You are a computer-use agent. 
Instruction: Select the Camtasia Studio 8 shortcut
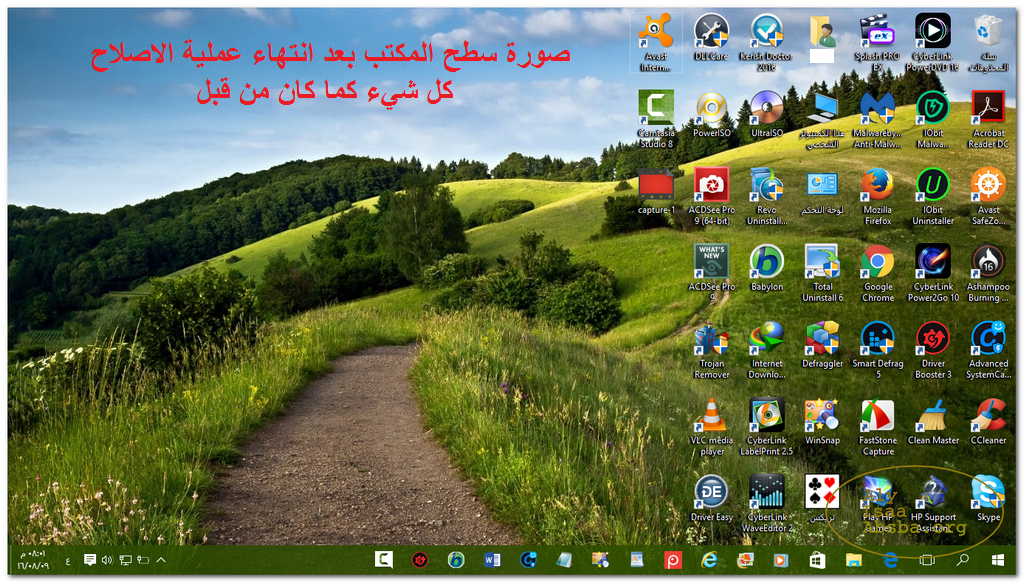(656, 108)
